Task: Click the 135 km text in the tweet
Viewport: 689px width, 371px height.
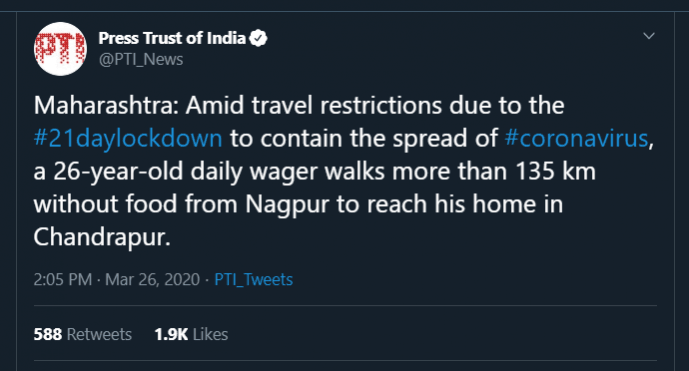Action: click(x=555, y=171)
